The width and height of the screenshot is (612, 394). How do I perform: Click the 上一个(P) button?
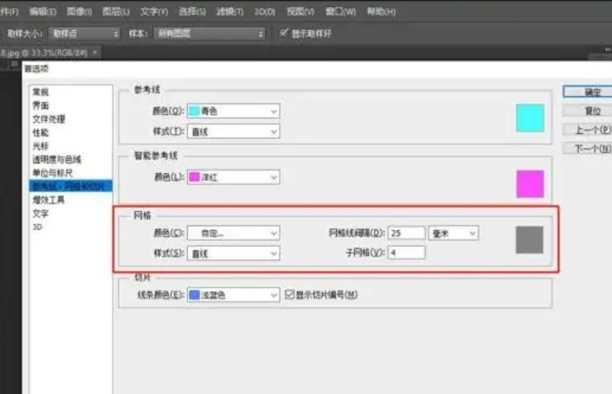click(x=587, y=130)
